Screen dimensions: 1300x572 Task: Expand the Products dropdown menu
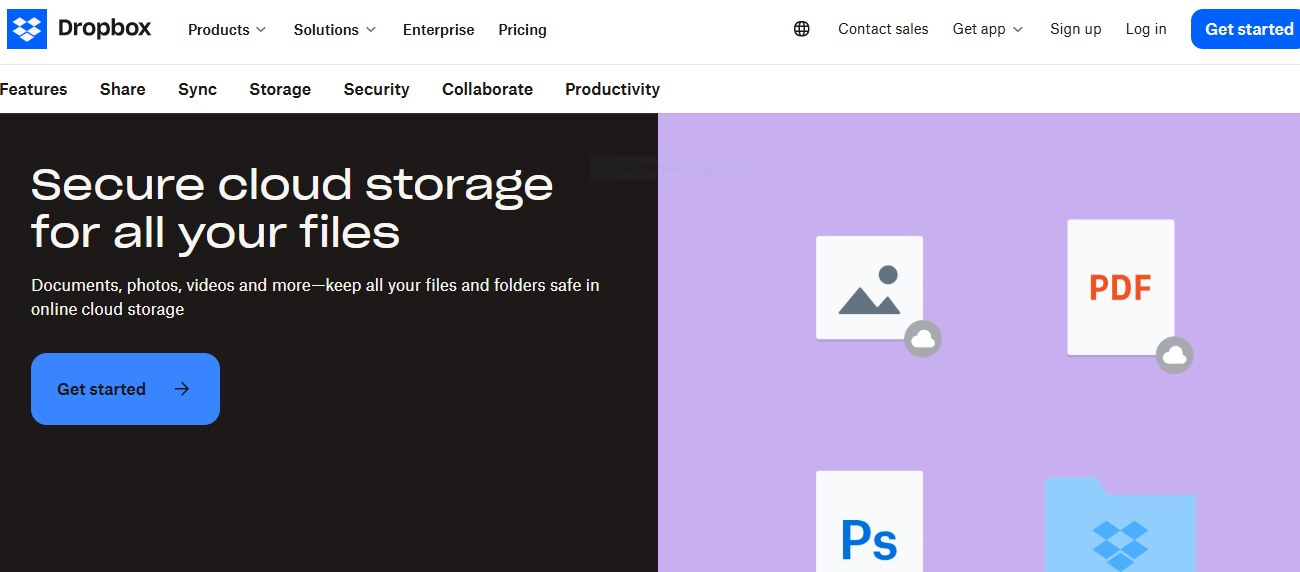pyautogui.click(x=227, y=30)
